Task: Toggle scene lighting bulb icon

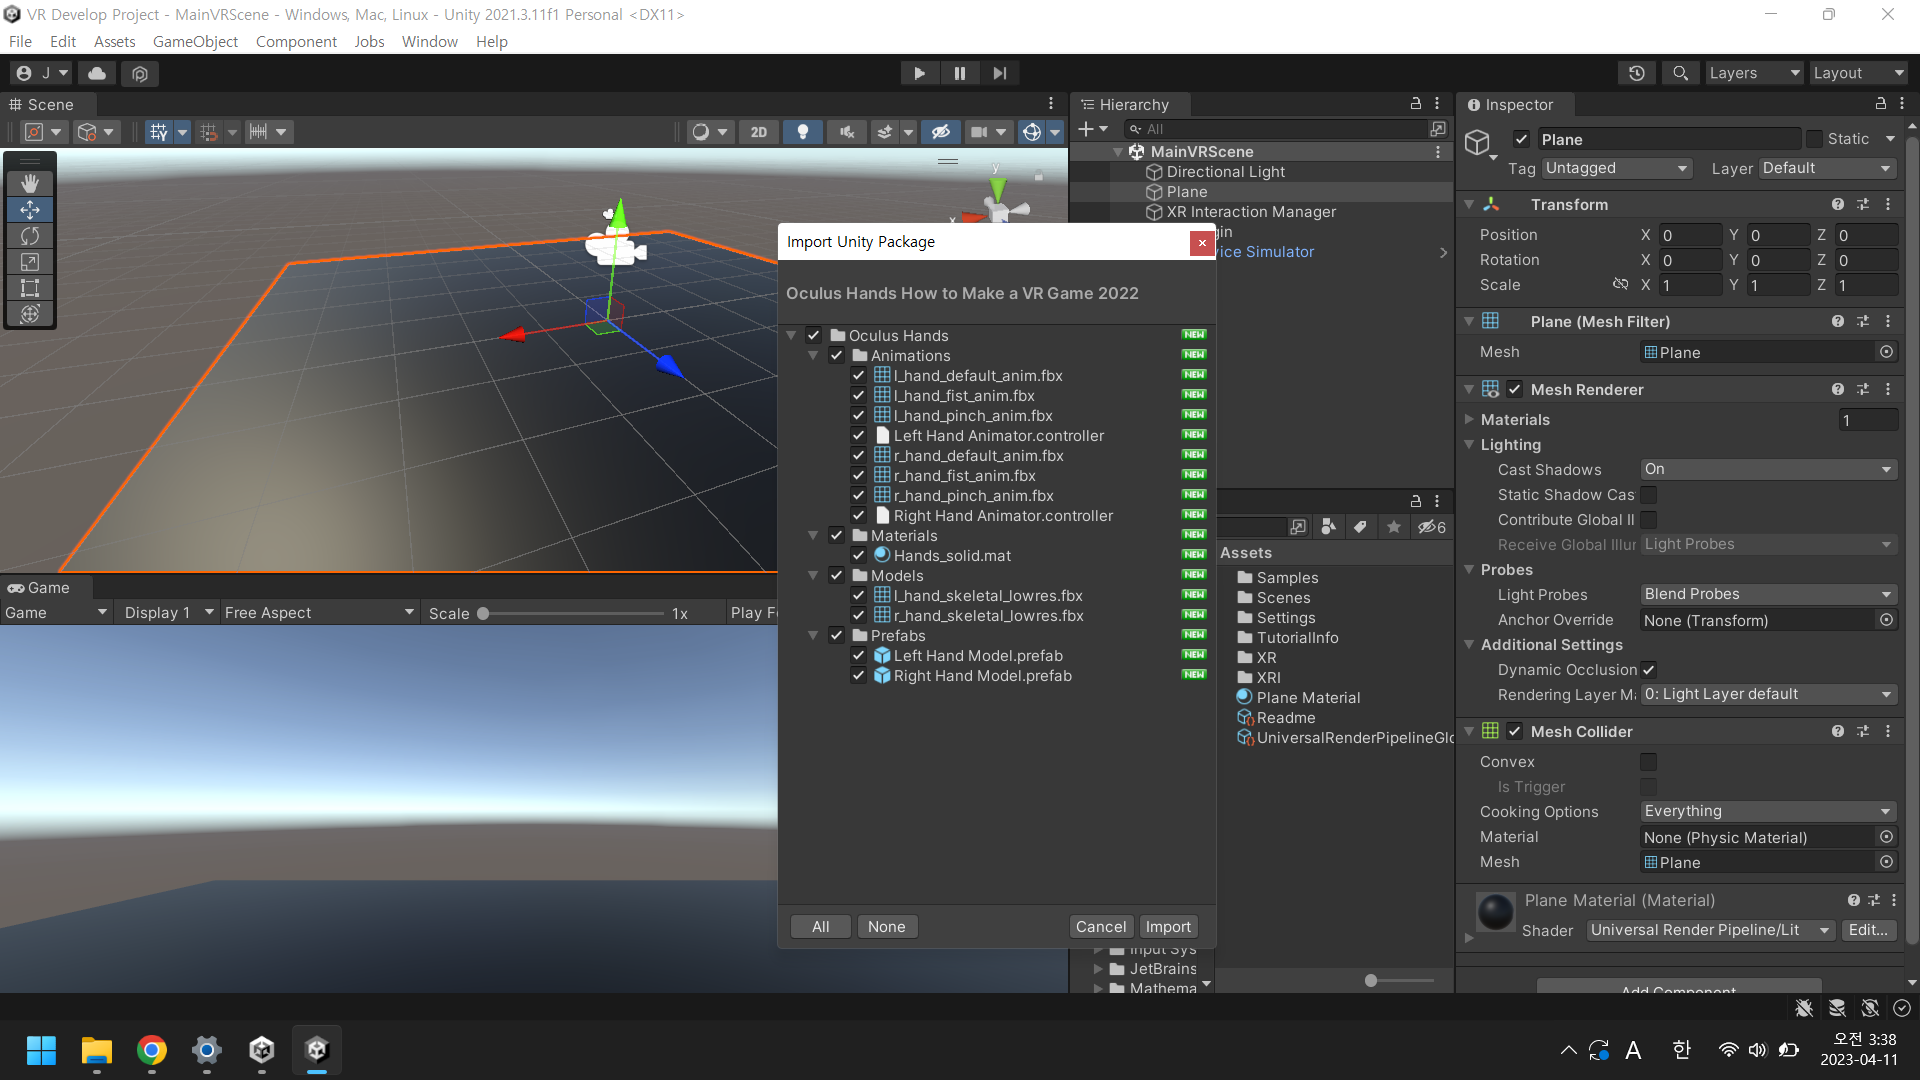Action: (802, 132)
